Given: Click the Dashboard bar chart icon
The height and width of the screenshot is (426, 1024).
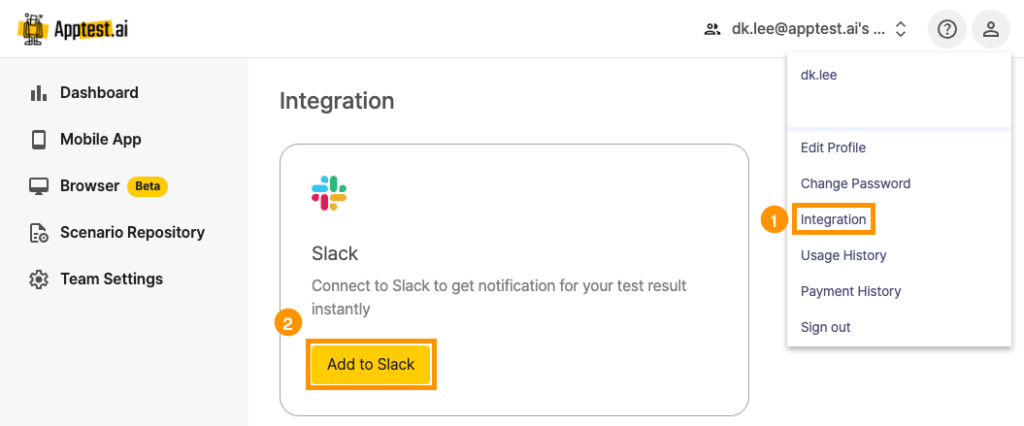Looking at the screenshot, I should 39,93.
